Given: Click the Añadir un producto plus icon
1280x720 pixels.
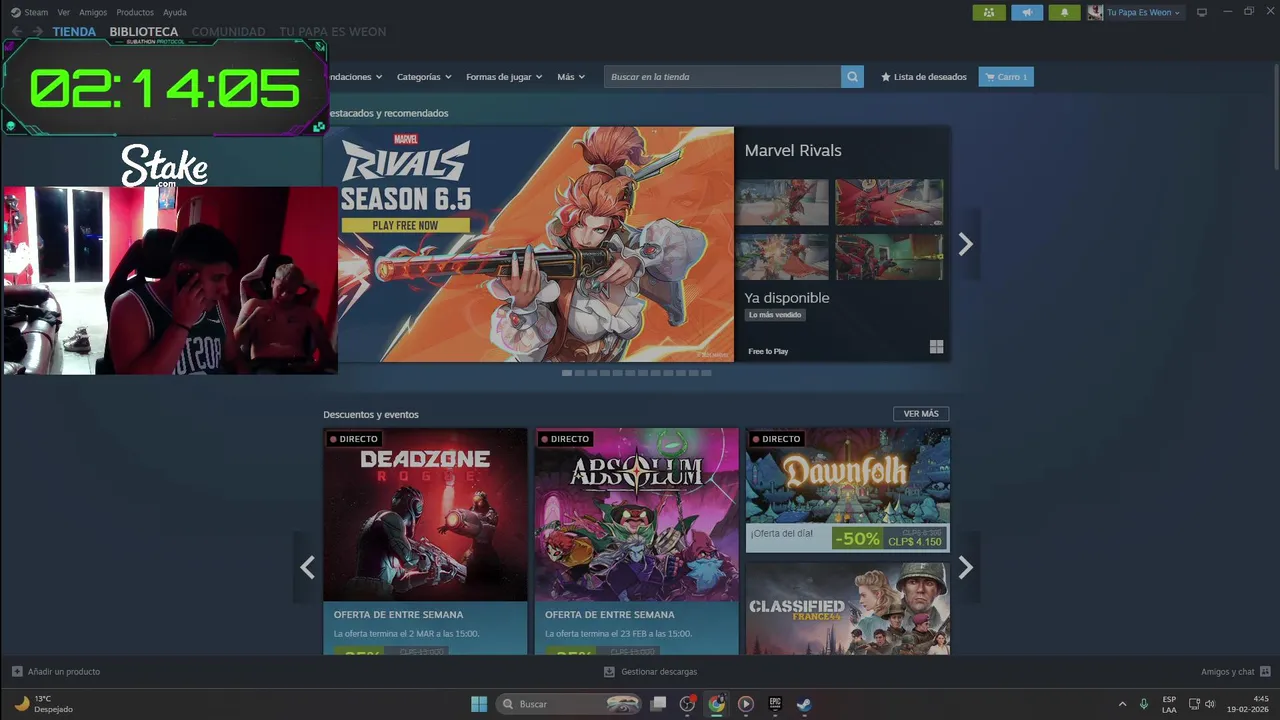Looking at the screenshot, I should (x=17, y=672).
